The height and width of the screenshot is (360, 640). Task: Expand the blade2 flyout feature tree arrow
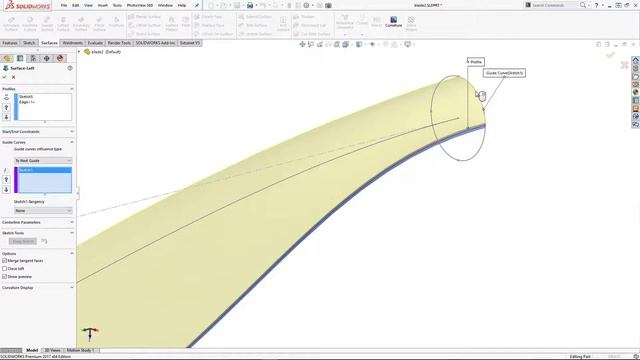point(79,52)
